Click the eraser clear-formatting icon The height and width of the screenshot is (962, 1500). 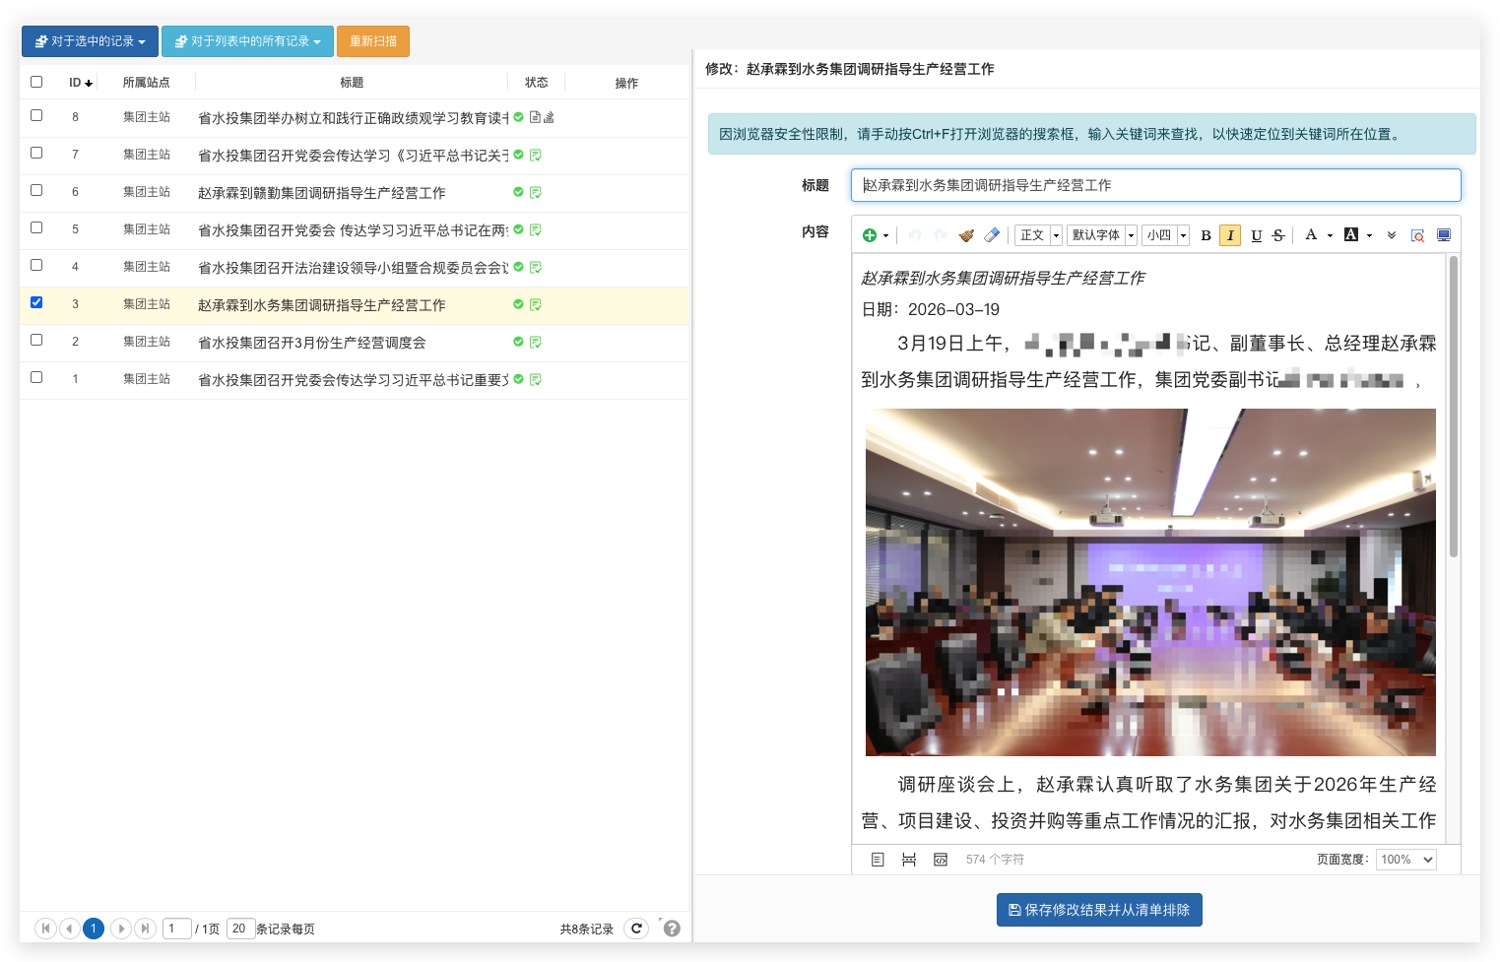coord(992,235)
